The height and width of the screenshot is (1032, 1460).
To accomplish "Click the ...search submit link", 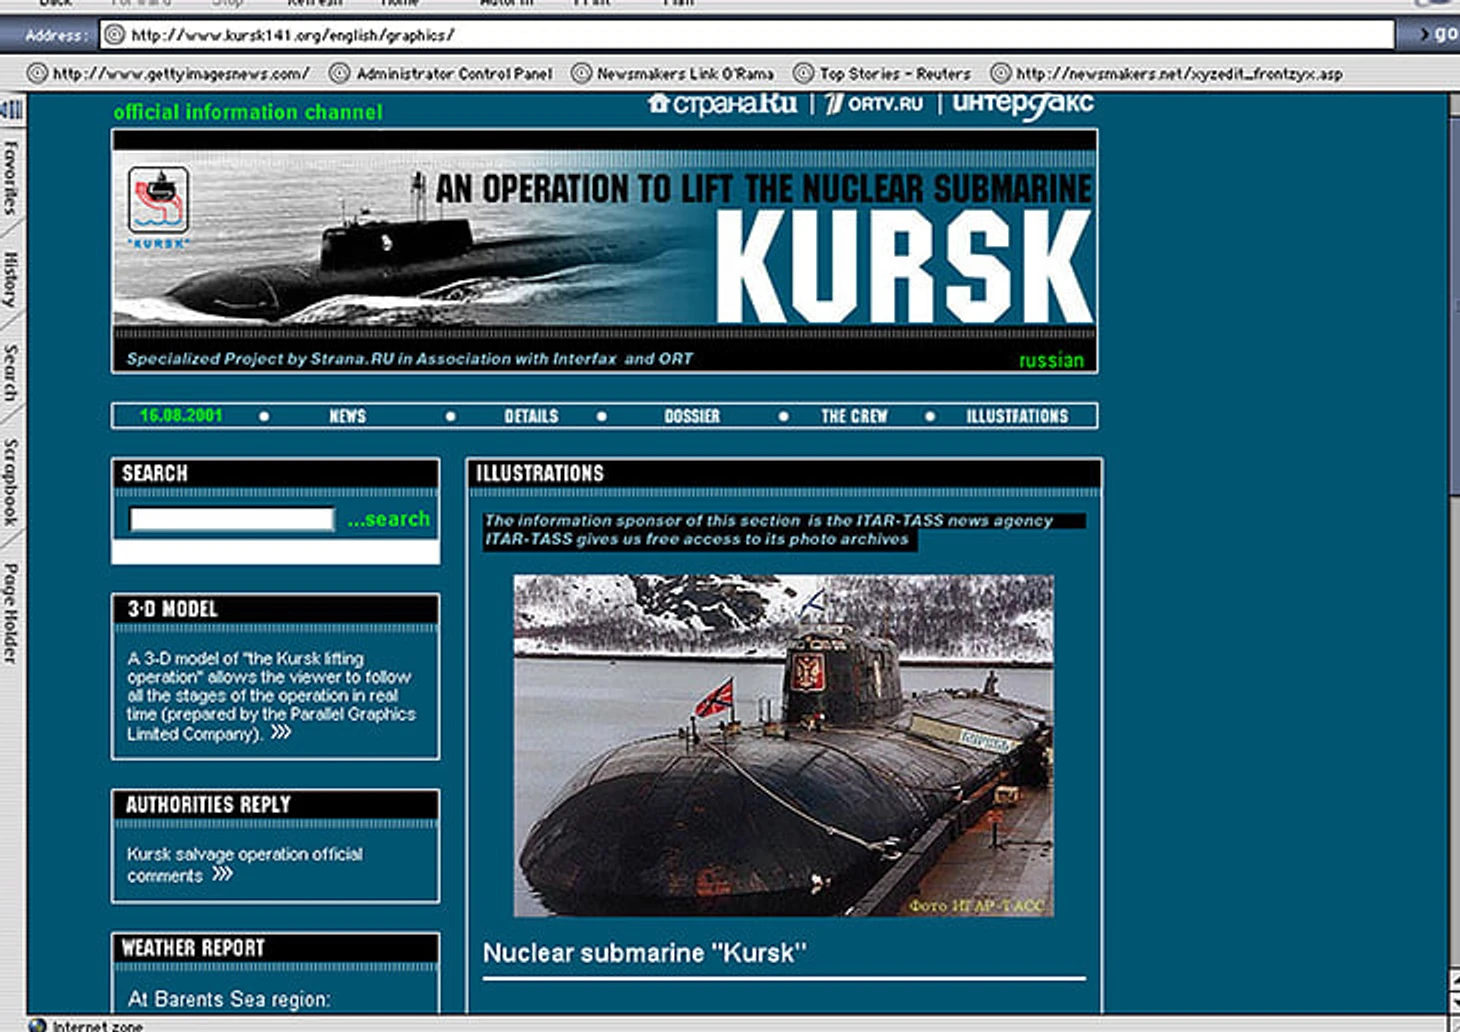I will [x=389, y=519].
